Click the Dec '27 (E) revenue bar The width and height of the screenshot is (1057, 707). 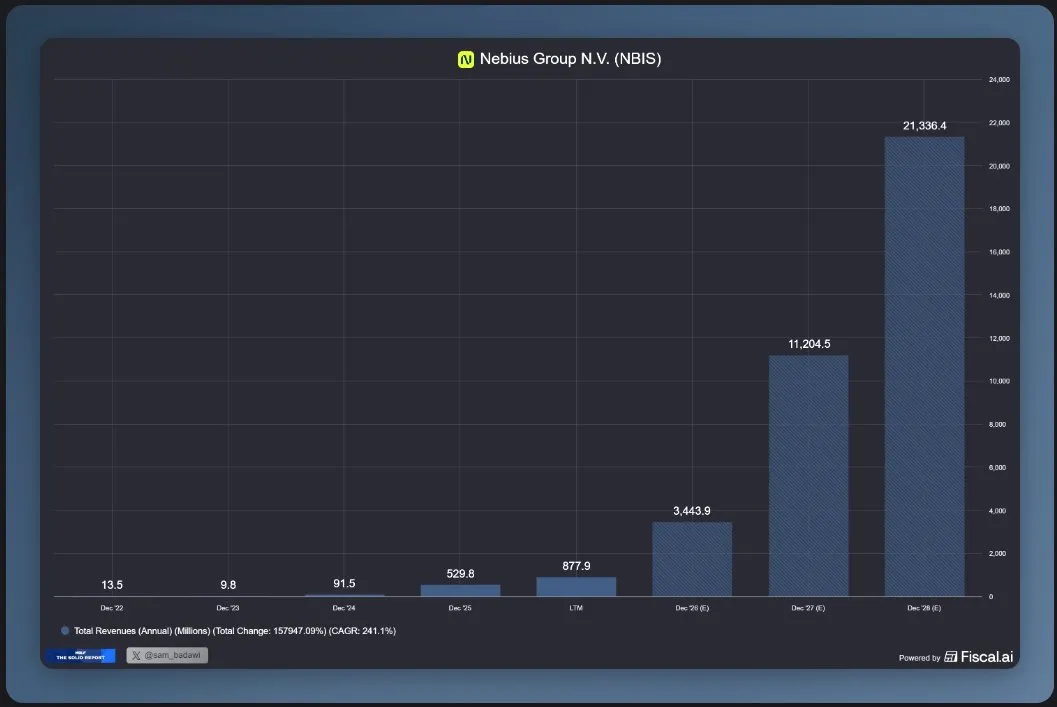[x=808, y=476]
